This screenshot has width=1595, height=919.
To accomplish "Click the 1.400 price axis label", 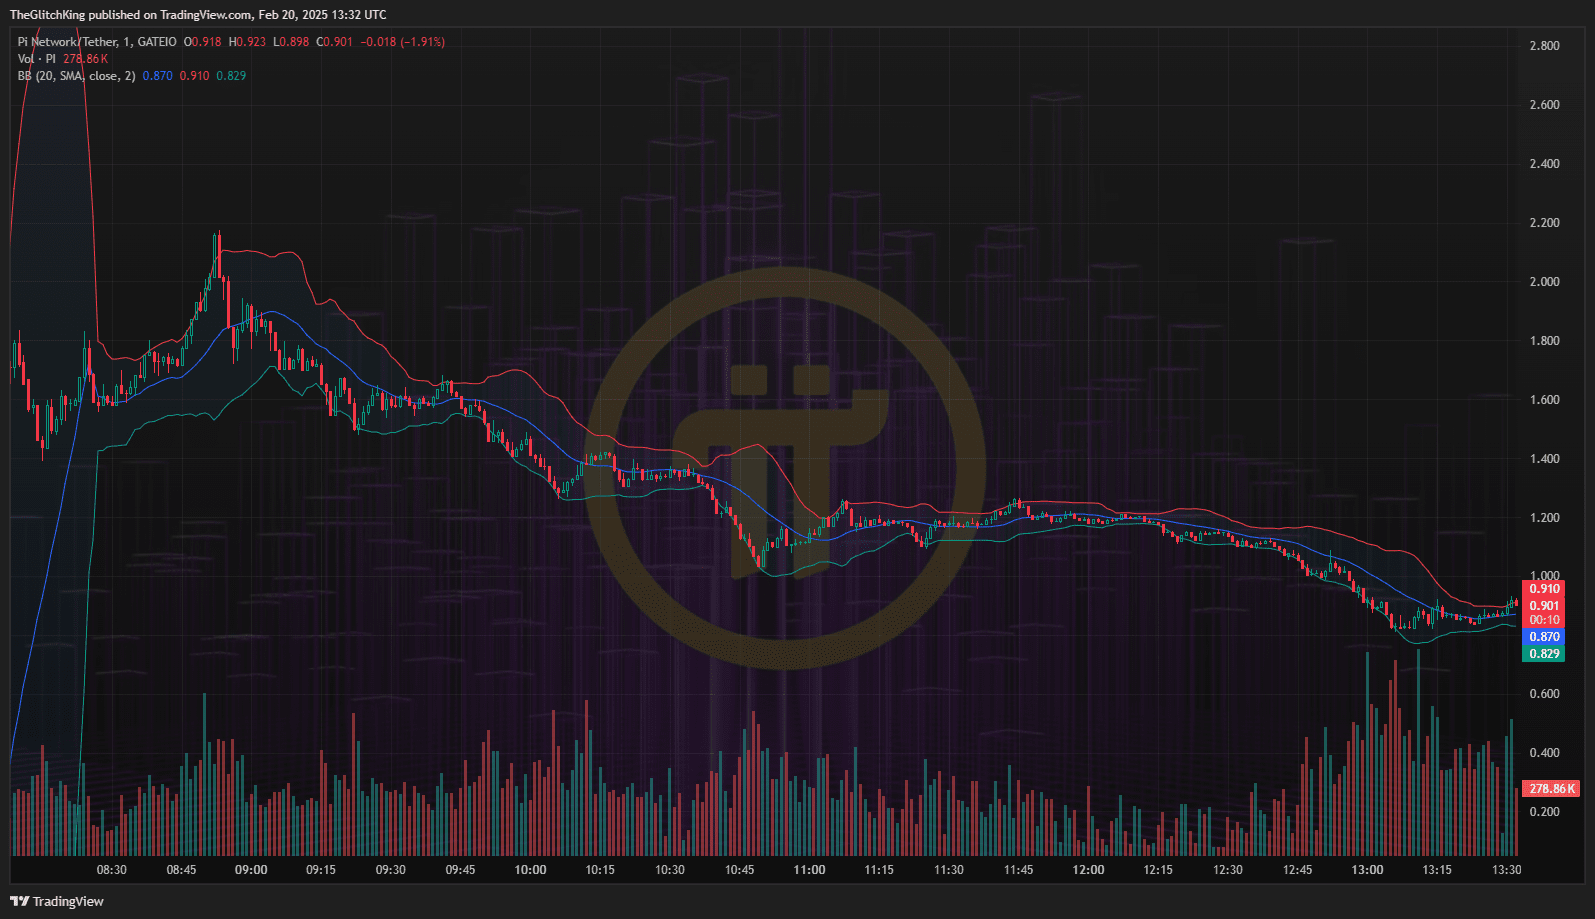I will coord(1544,459).
